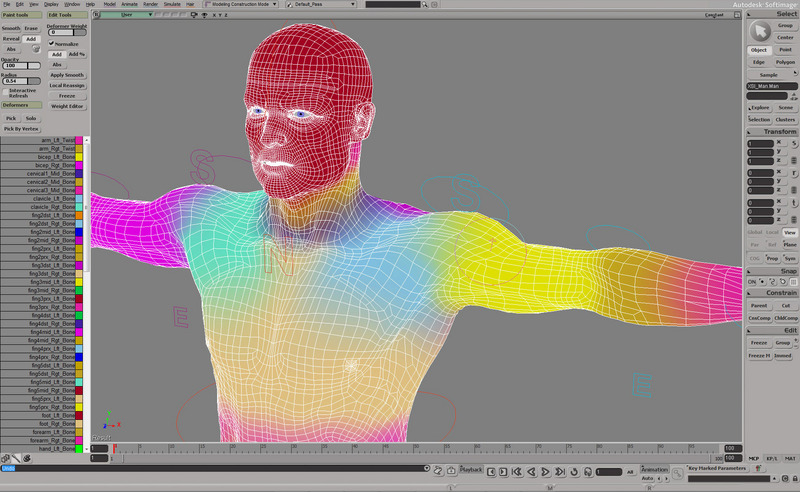The height and width of the screenshot is (492, 800).
Task: Jump to first frame in playback controls
Action: coord(516,472)
